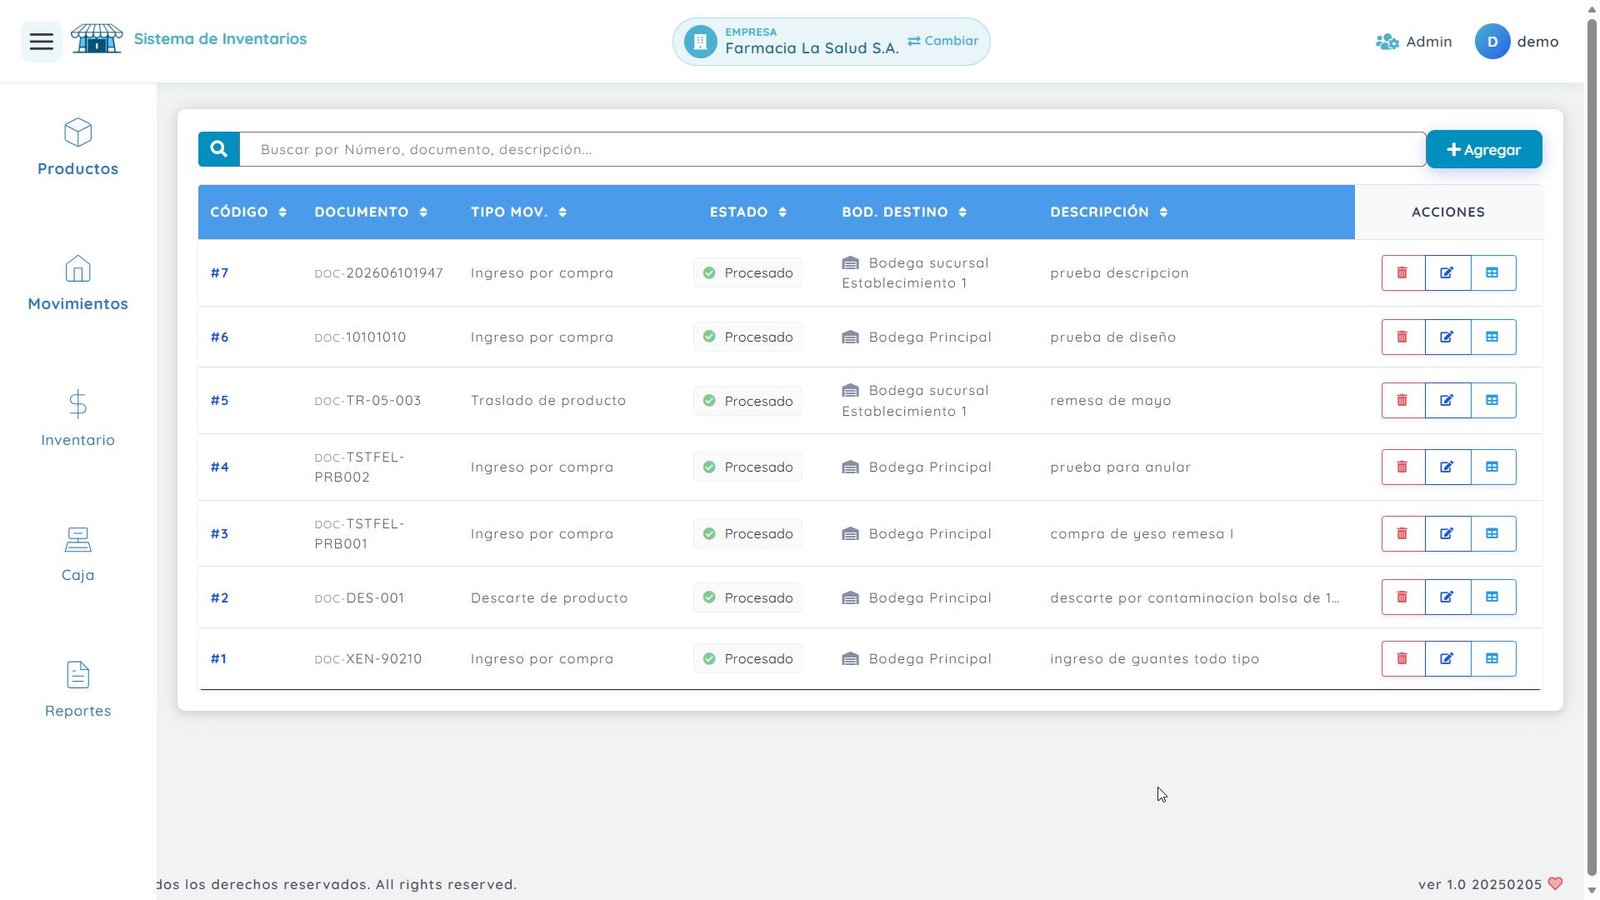
Task: Click the store logo icon
Action: (x=96, y=39)
